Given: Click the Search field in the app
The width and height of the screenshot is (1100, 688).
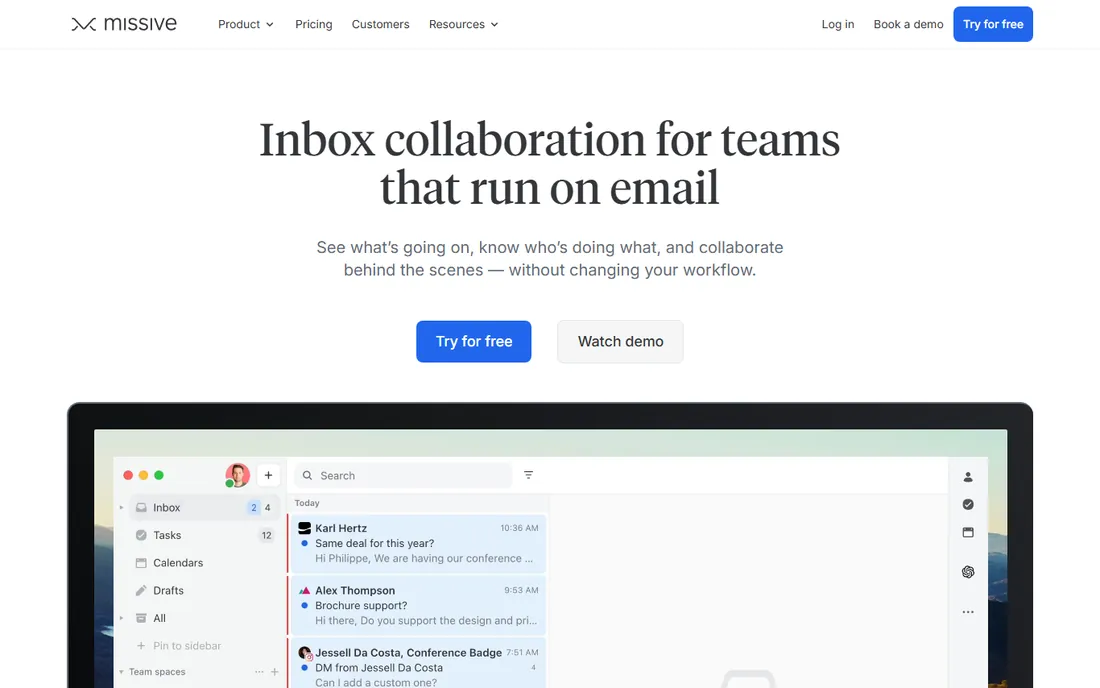Looking at the screenshot, I should [403, 475].
